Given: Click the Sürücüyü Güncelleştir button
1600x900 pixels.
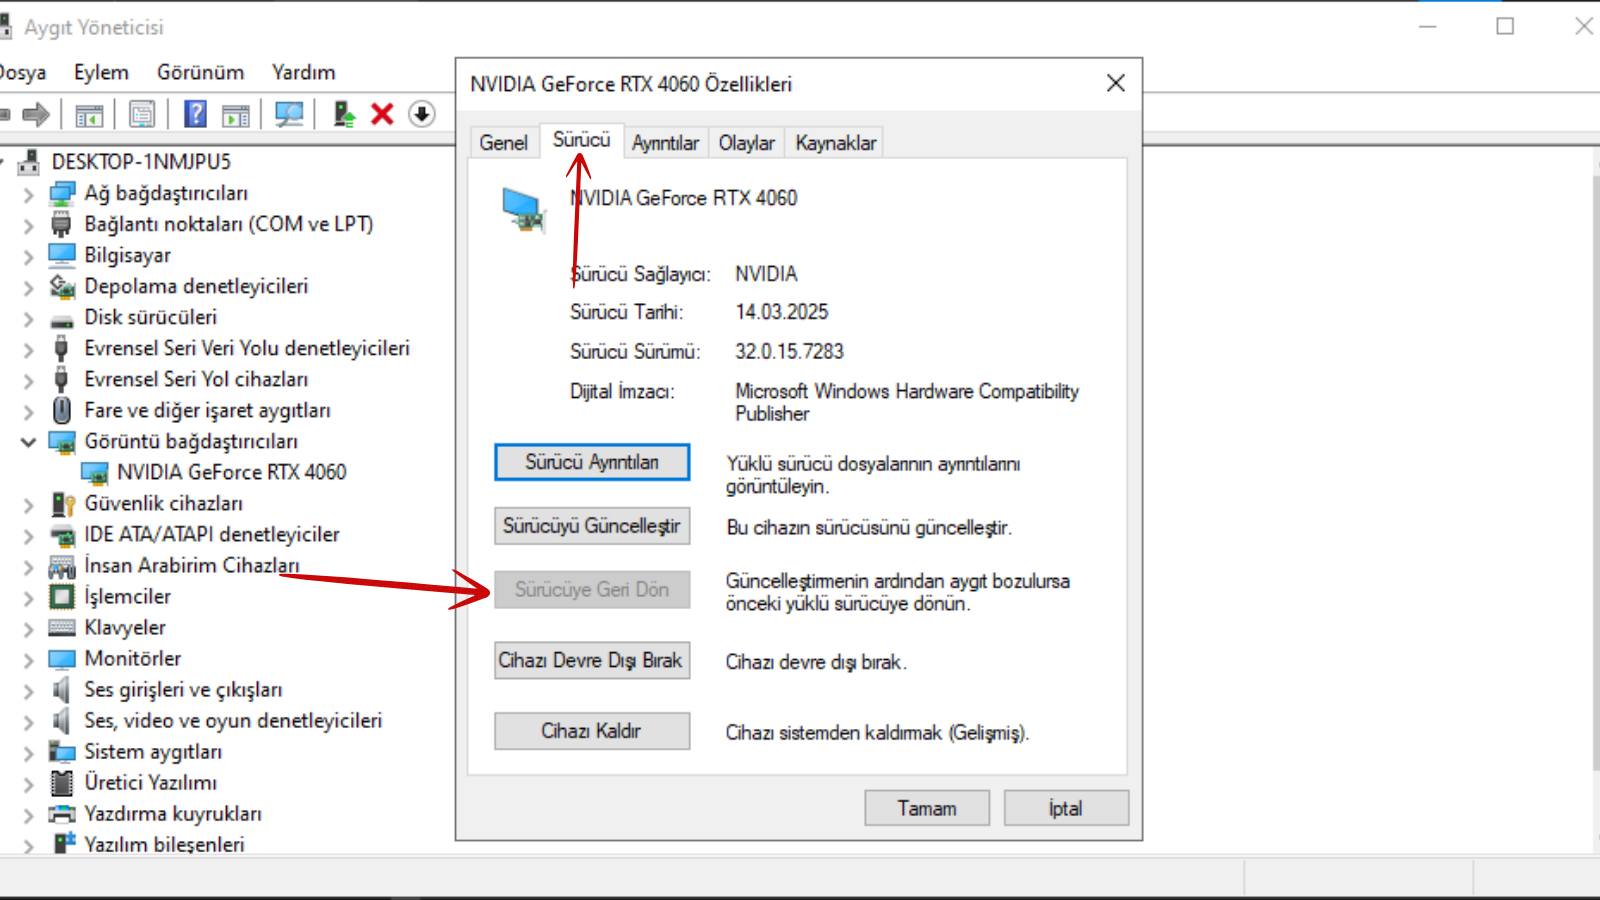Looking at the screenshot, I should pos(591,526).
